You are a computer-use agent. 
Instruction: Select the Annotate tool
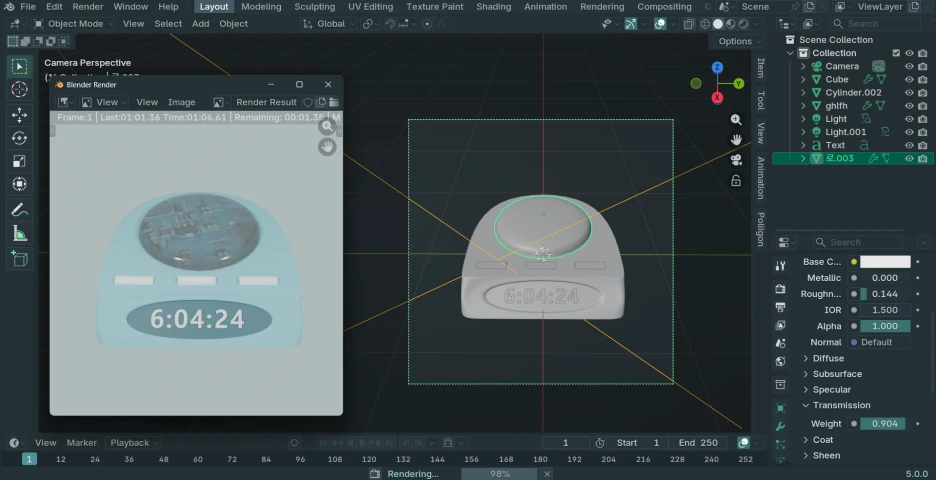coord(19,210)
